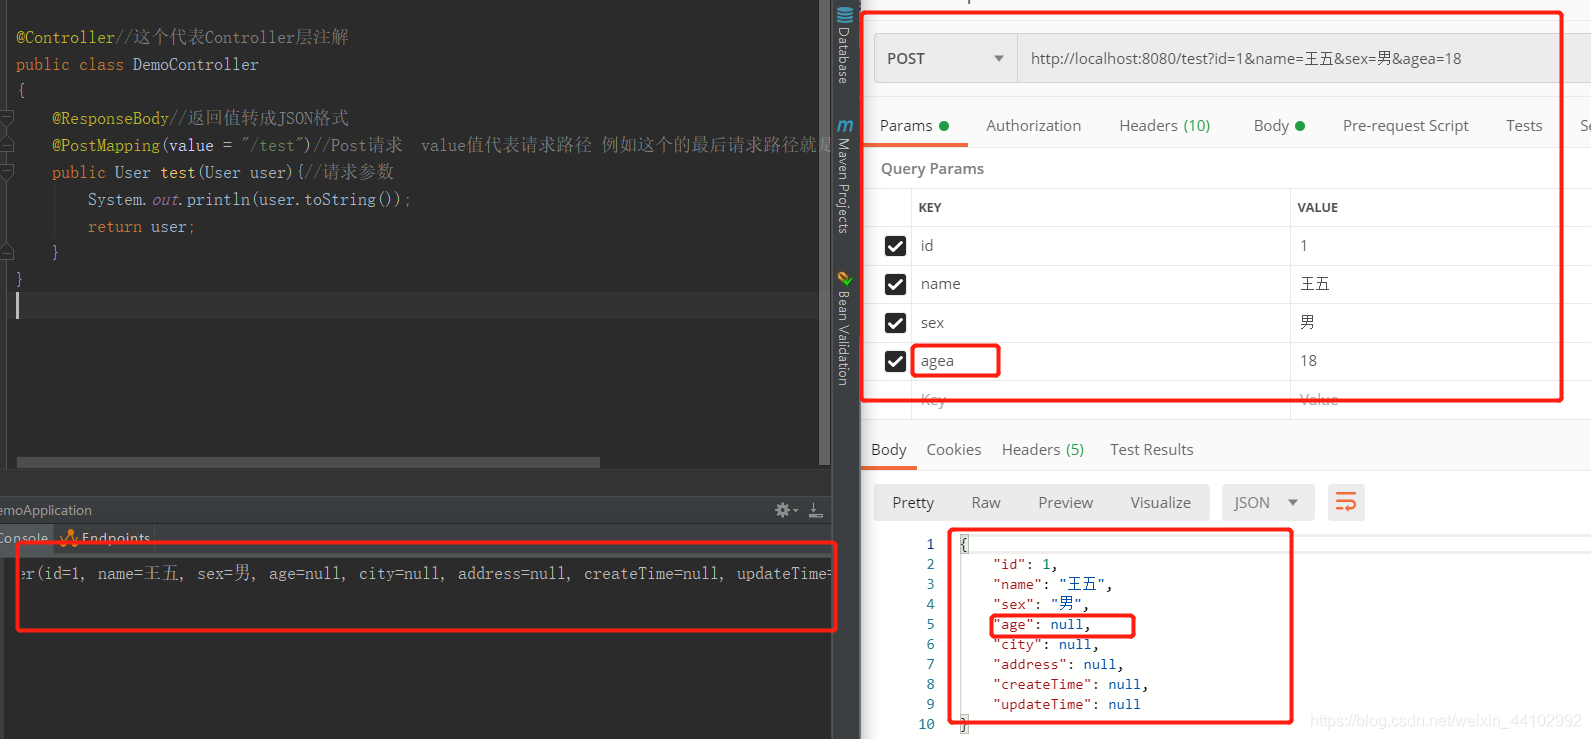Select the Raw view button

tap(985, 502)
